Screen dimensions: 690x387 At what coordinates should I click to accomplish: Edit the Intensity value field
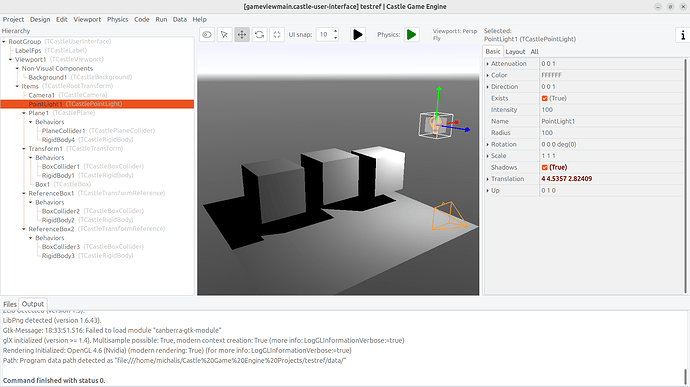pyautogui.click(x=611, y=110)
